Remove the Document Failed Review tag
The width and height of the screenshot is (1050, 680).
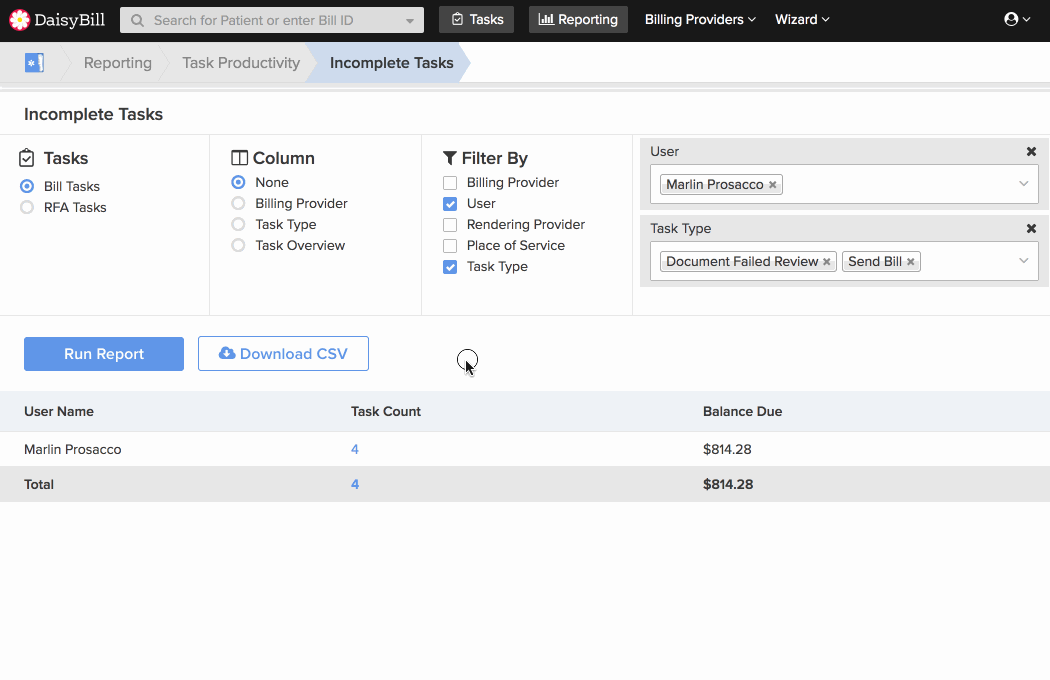[827, 262]
